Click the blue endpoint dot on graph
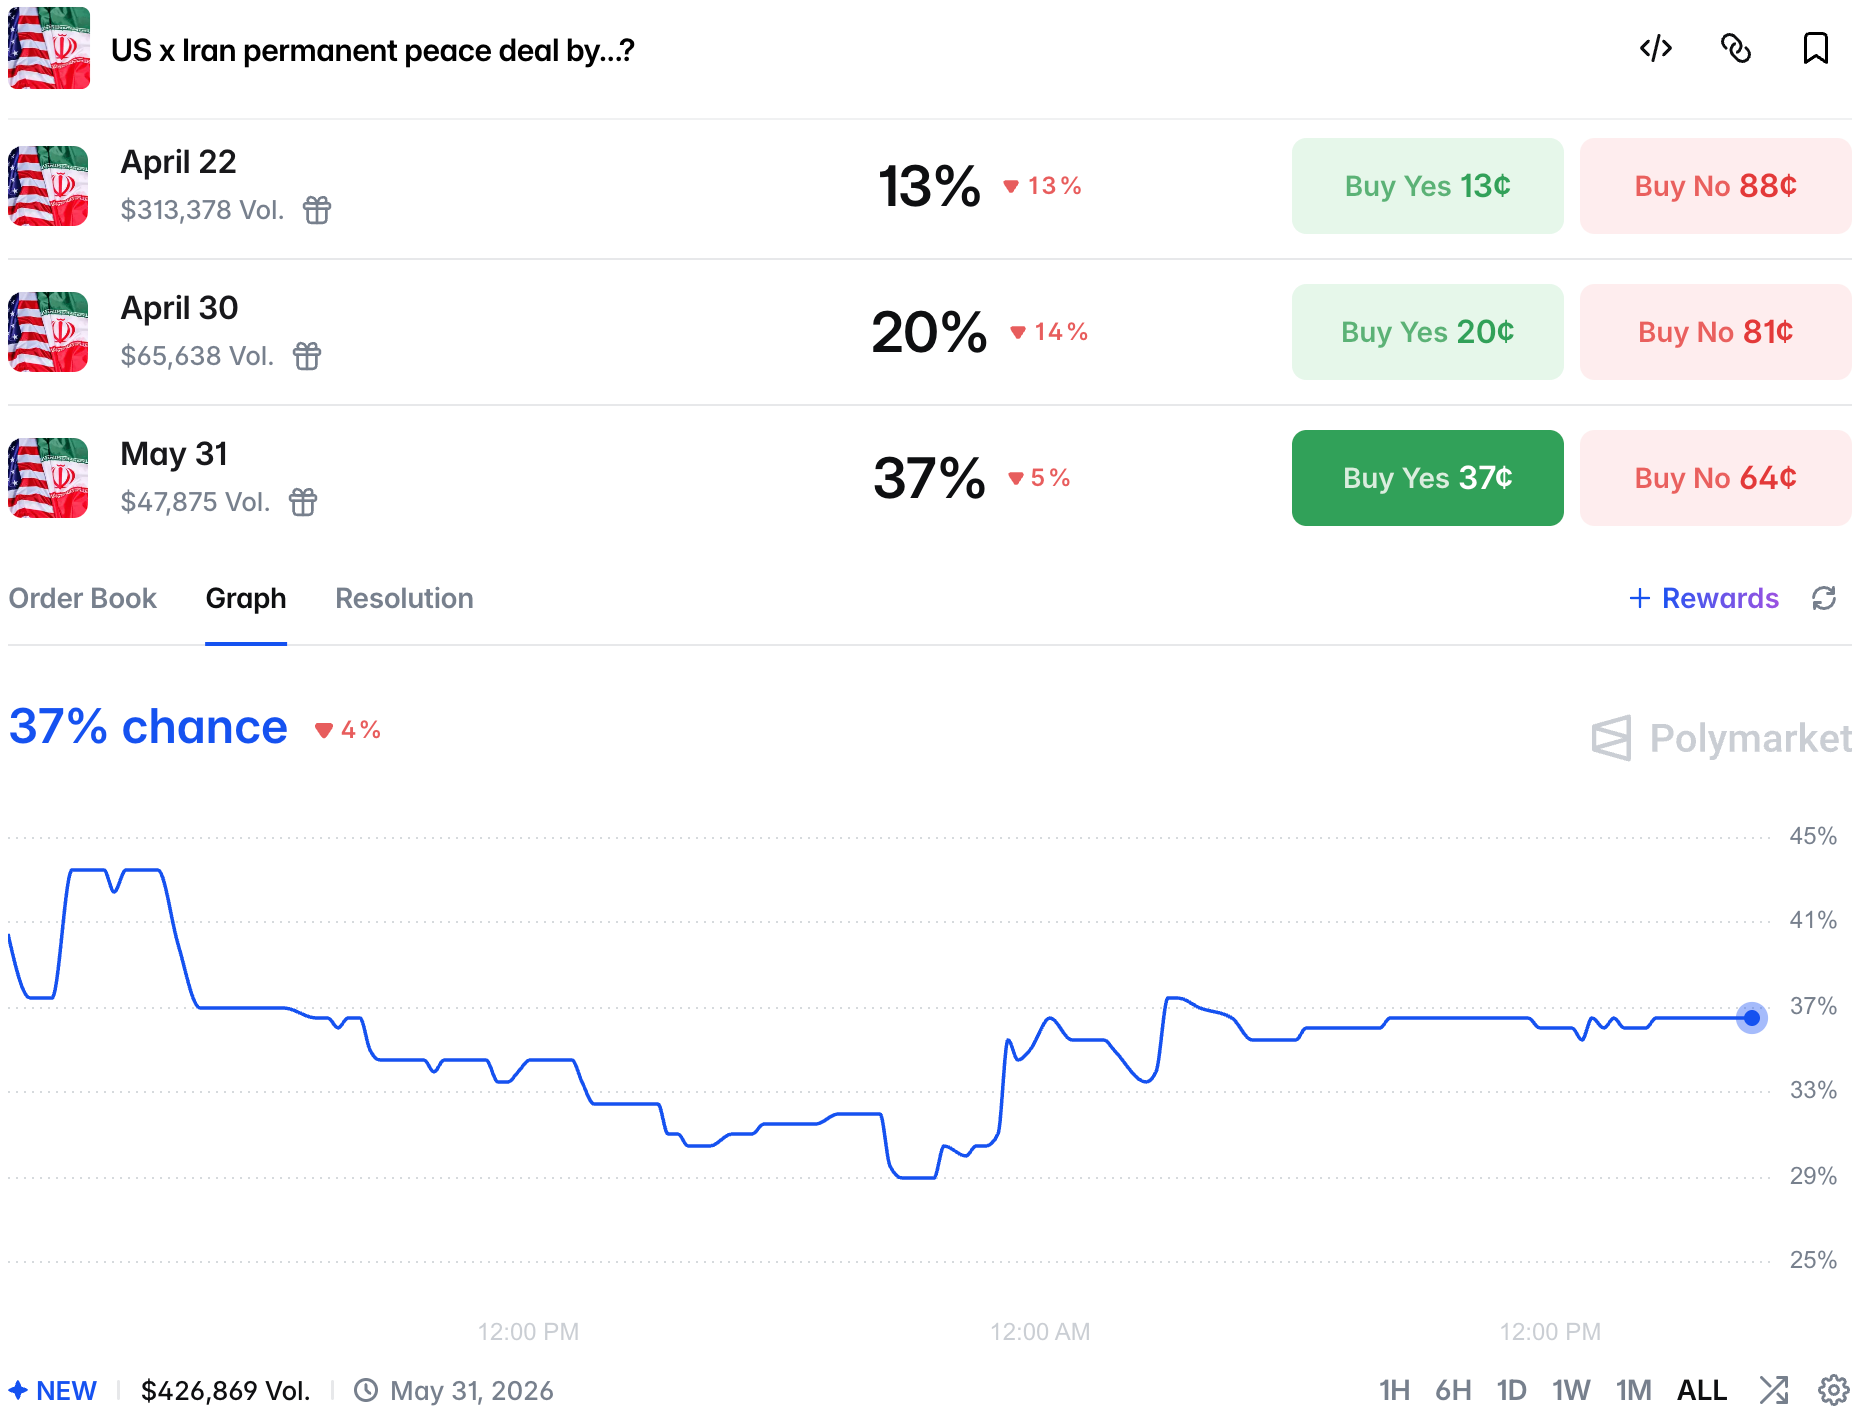This screenshot has width=1862, height=1414. [1751, 1018]
